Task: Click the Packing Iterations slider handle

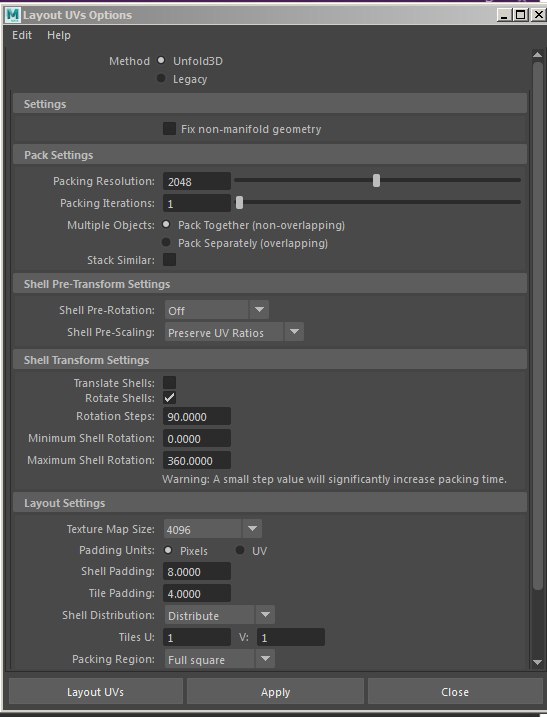Action: [x=239, y=202]
